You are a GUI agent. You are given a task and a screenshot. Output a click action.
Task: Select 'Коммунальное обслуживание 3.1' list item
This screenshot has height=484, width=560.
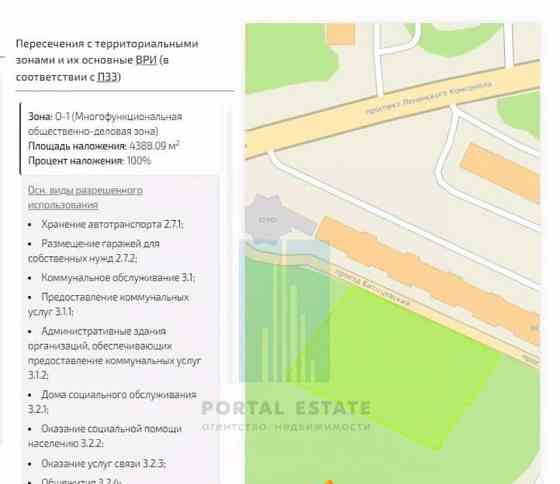pyautogui.click(x=118, y=278)
